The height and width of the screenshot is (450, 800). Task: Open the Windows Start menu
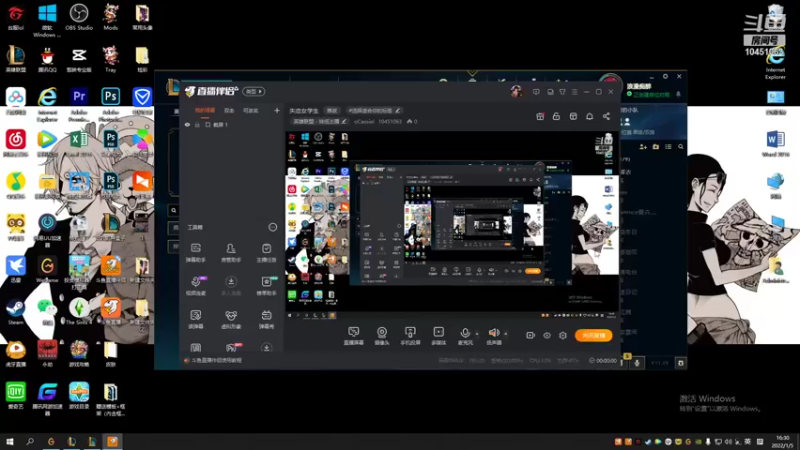coord(9,441)
